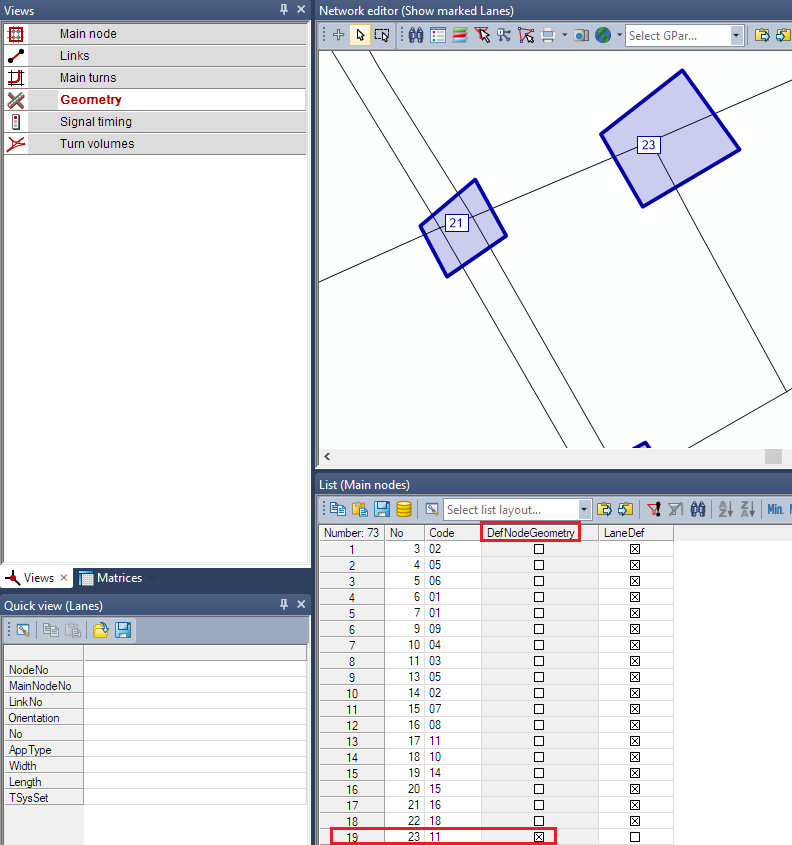Screen dimensions: 792x845
Task: Click the red filter funnel icon in list
Action: (x=654, y=509)
